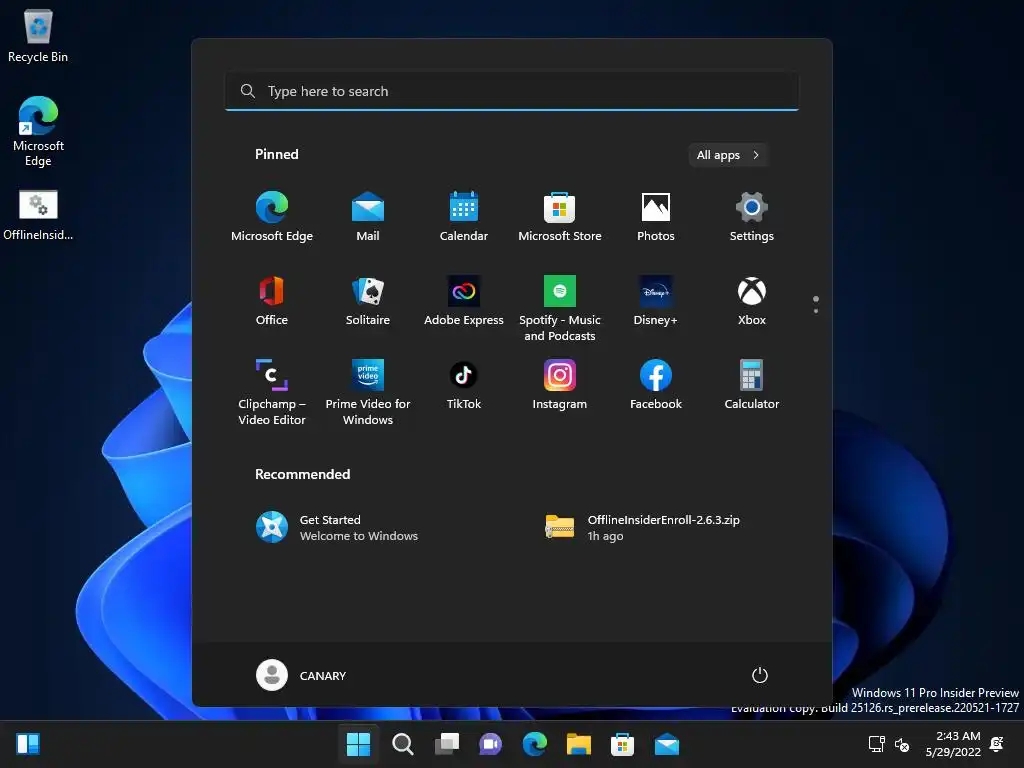Open Chat on the taskbar
The width and height of the screenshot is (1024, 768).
pos(490,744)
